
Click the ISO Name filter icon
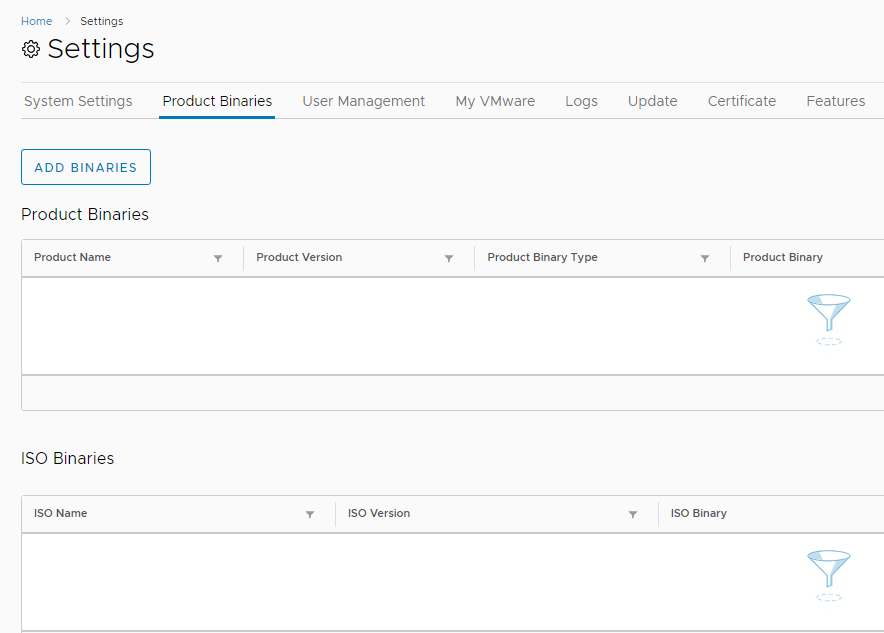[310, 515]
